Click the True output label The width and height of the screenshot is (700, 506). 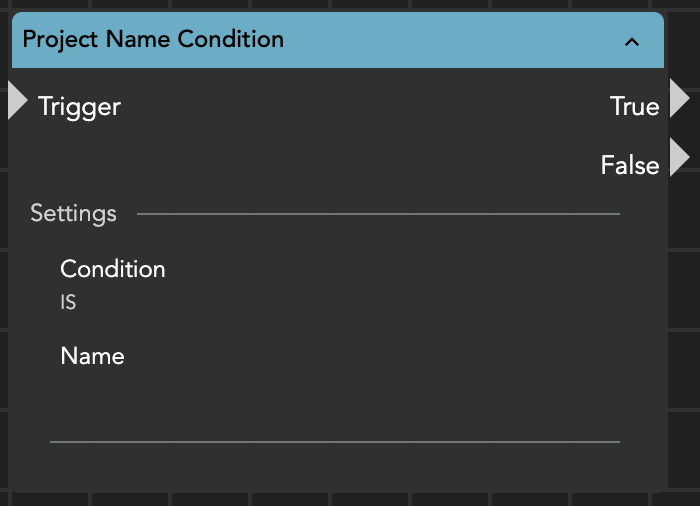(634, 107)
